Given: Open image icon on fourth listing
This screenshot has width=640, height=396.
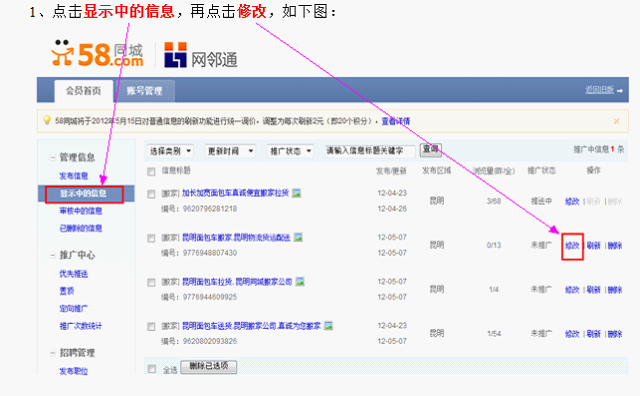Looking at the screenshot, I should coord(328,325).
